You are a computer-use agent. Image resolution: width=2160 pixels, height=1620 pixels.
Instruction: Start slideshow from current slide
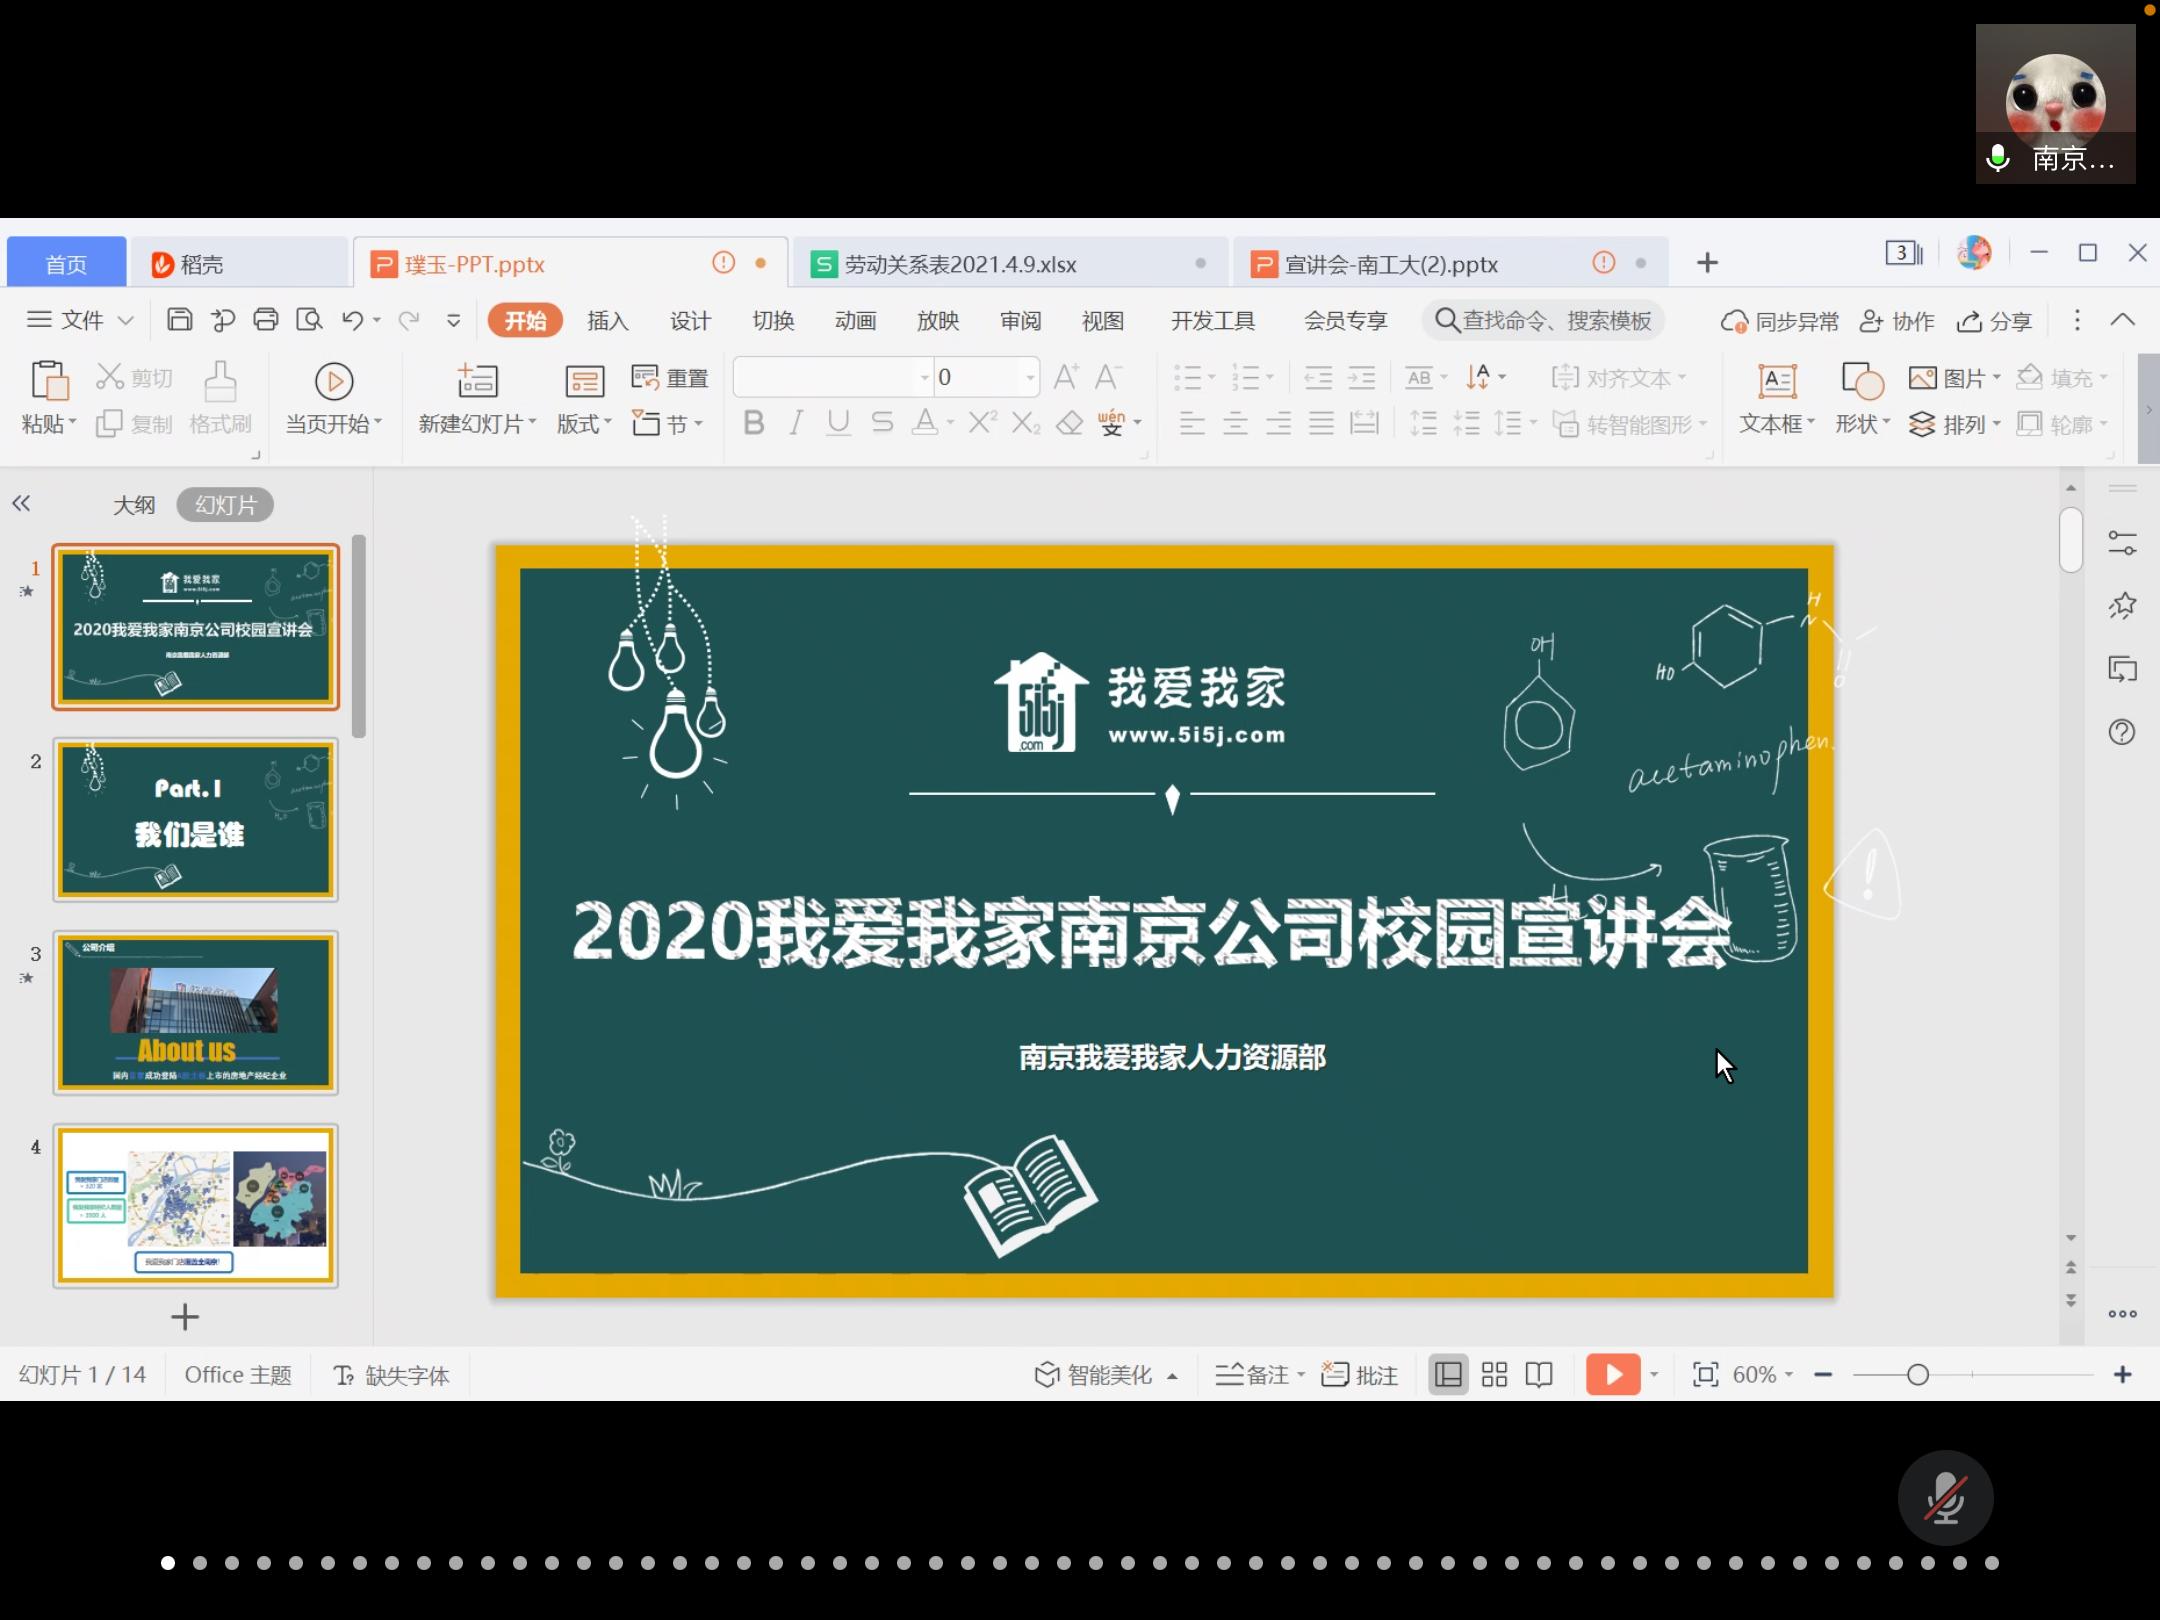pyautogui.click(x=334, y=398)
